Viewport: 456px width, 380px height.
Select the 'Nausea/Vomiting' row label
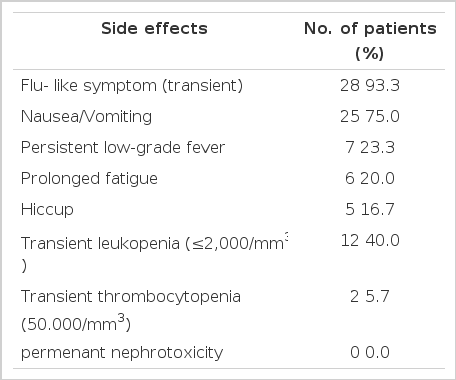tap(86, 116)
